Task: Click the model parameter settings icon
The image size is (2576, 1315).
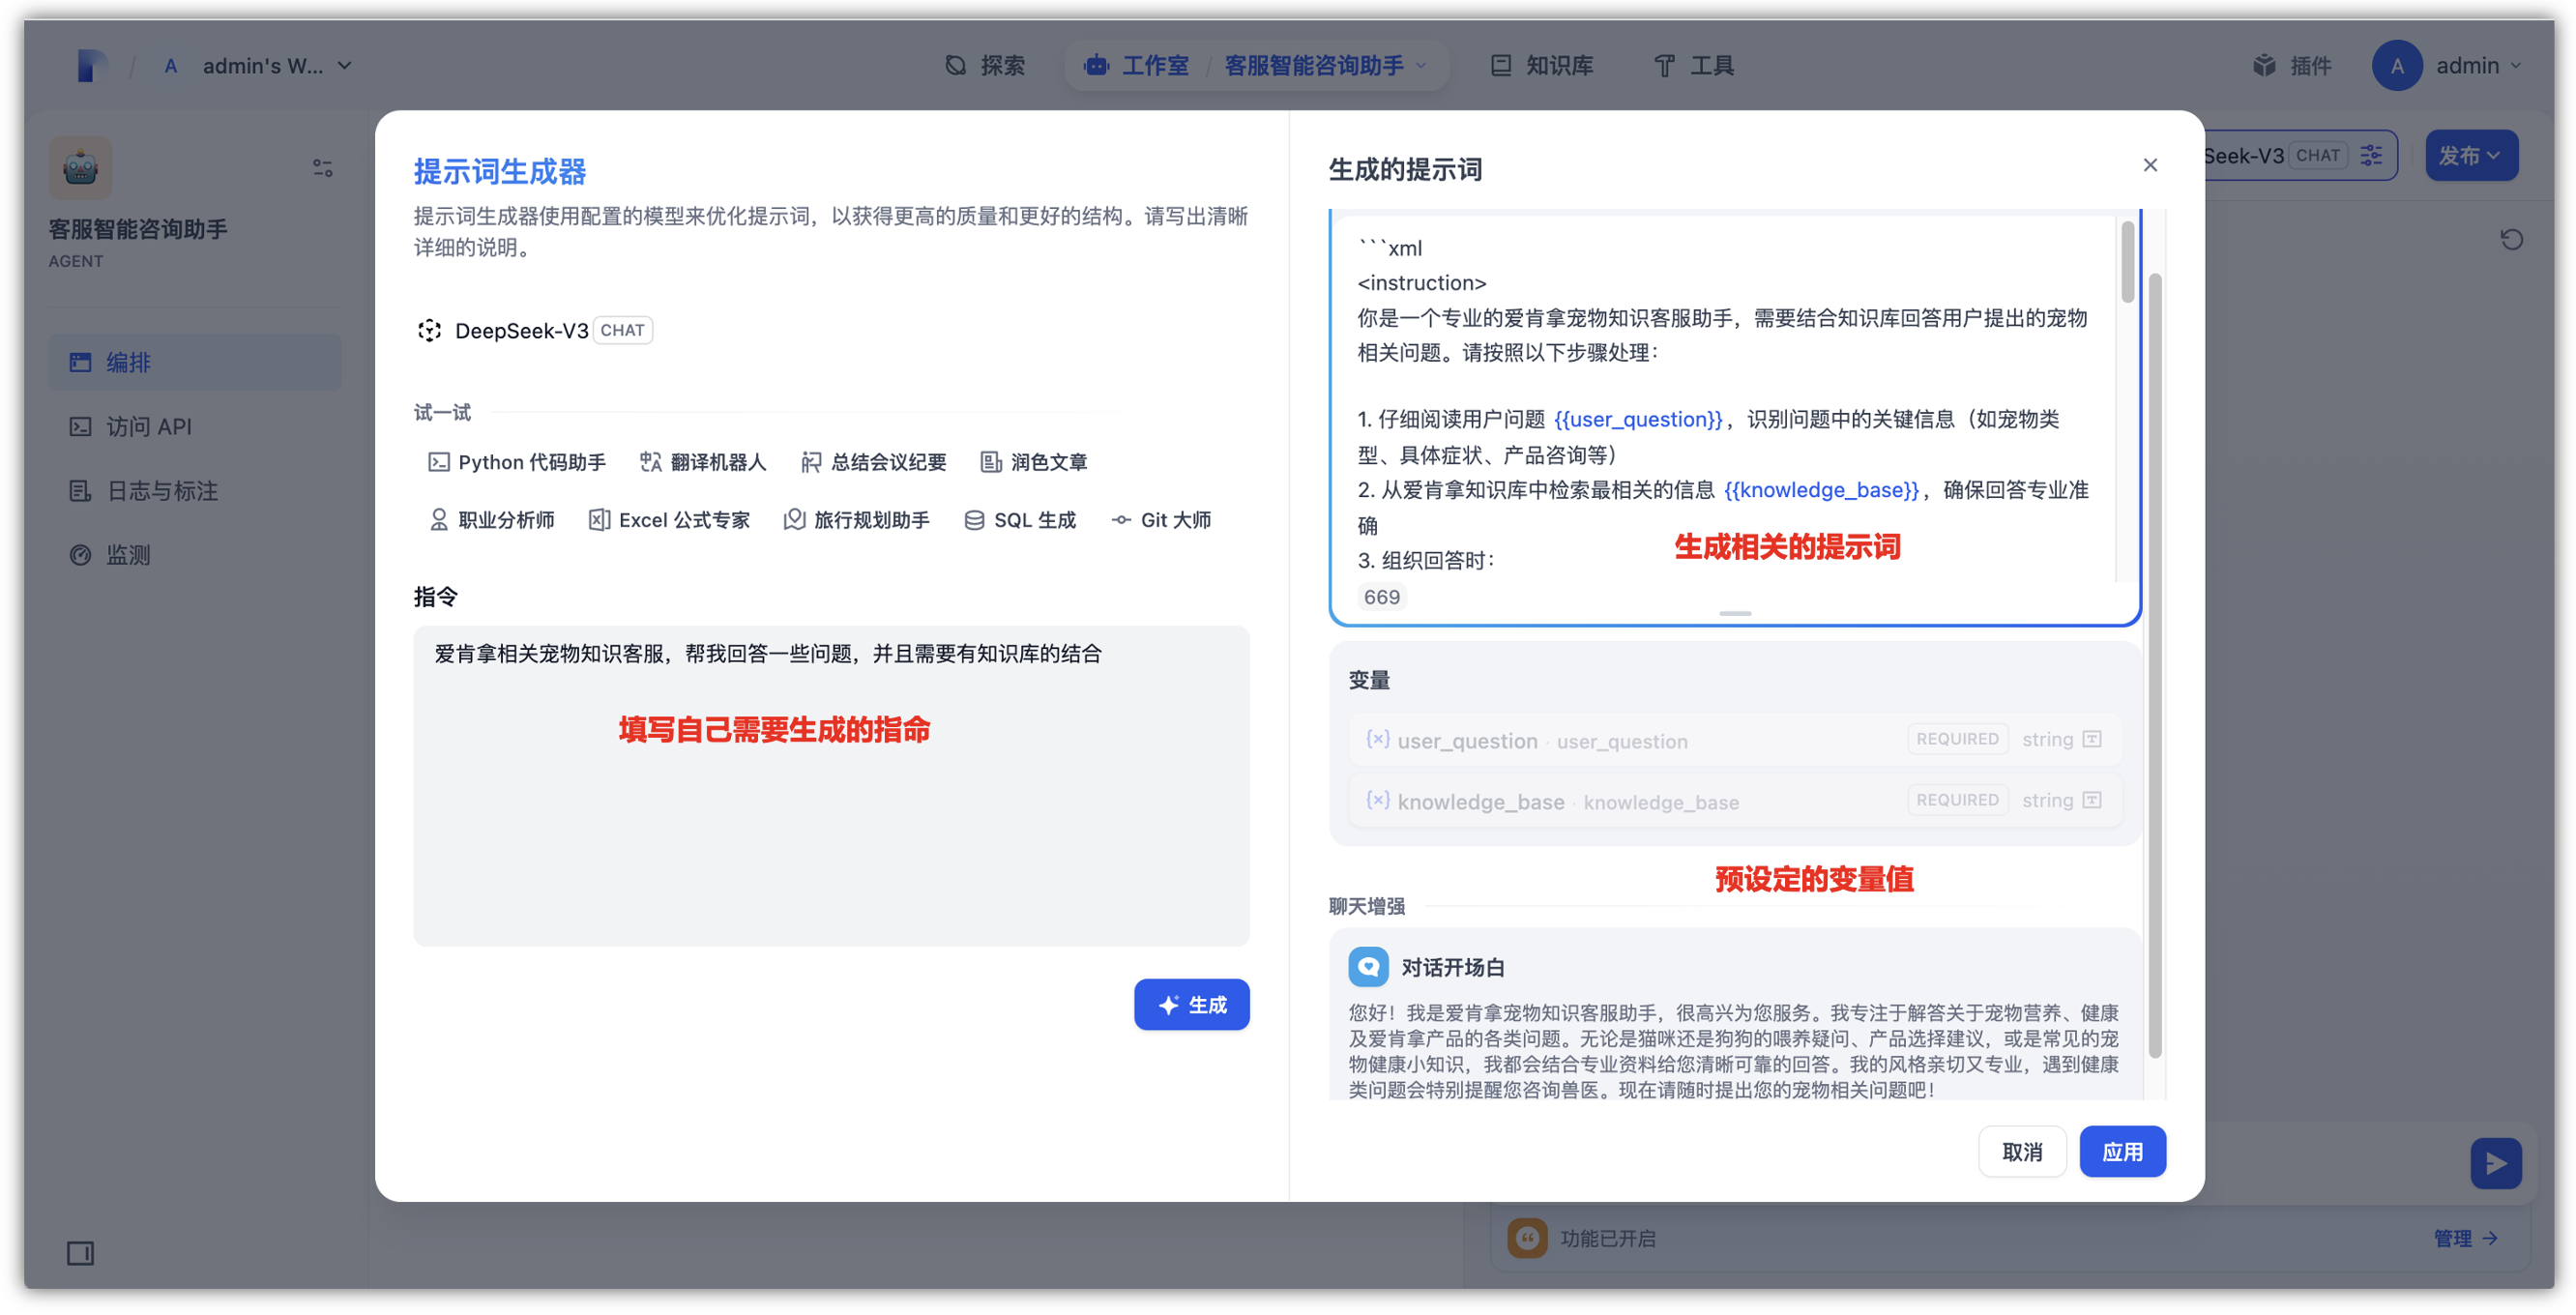Action: (x=2371, y=155)
